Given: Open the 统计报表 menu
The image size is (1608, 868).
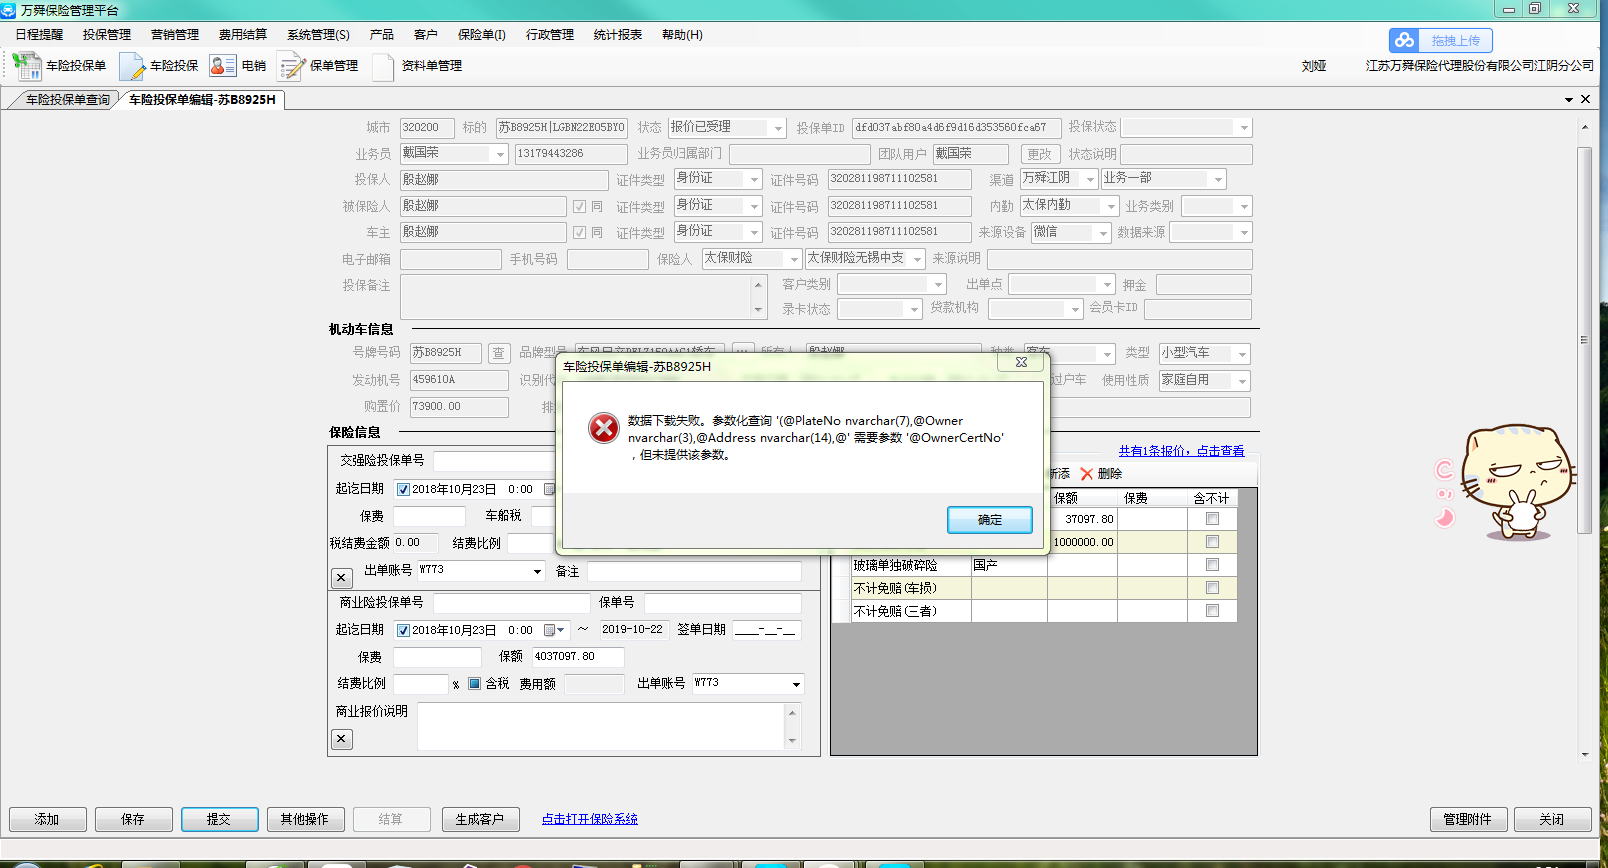Looking at the screenshot, I should 617,35.
